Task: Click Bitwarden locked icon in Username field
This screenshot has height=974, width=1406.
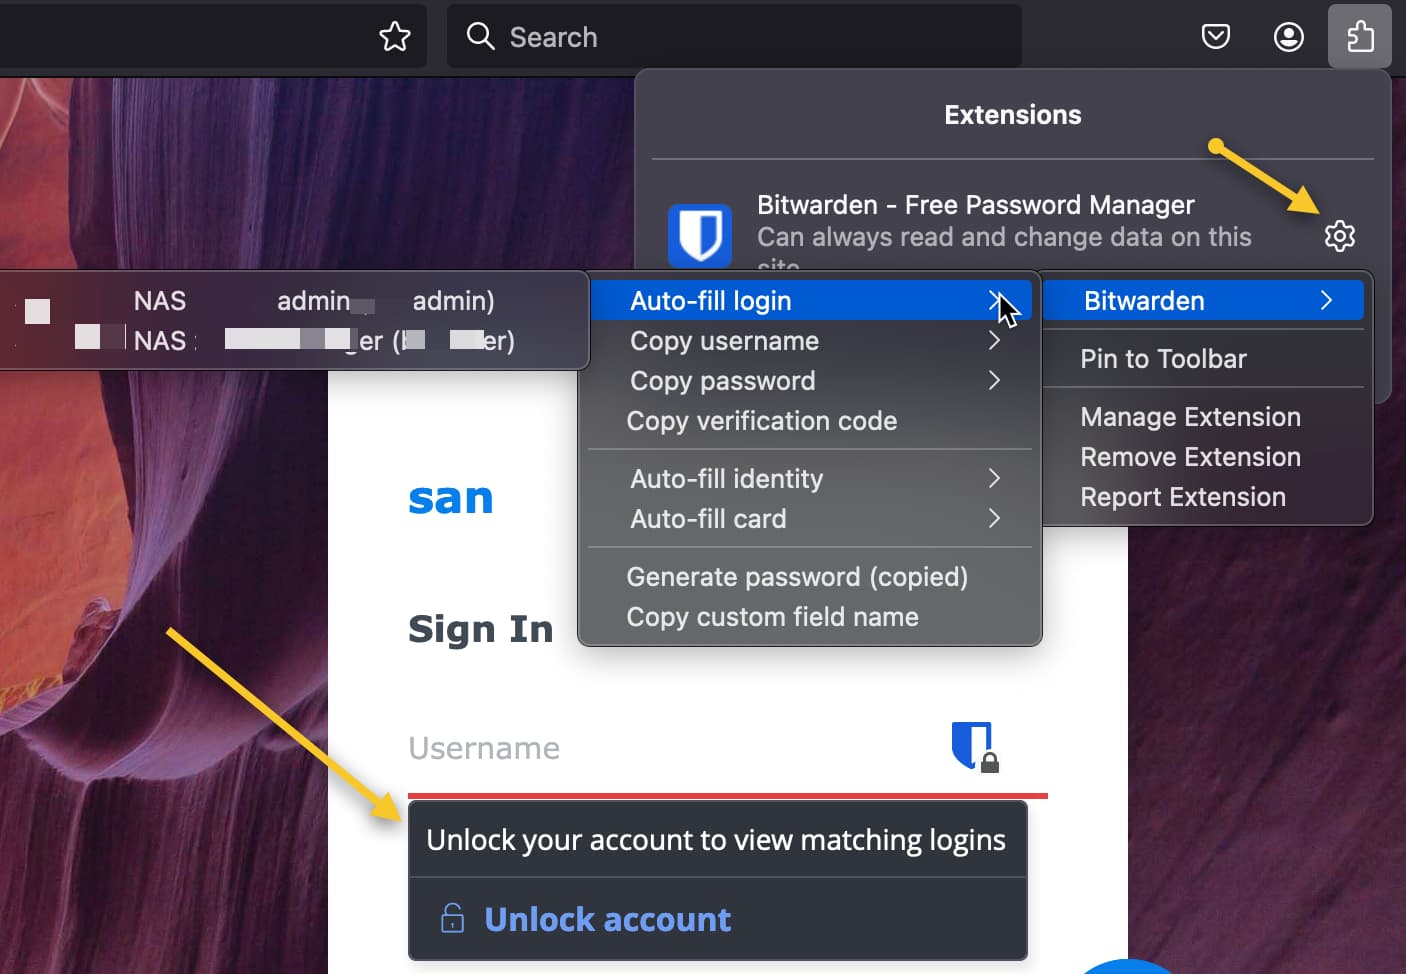Action: tap(975, 747)
